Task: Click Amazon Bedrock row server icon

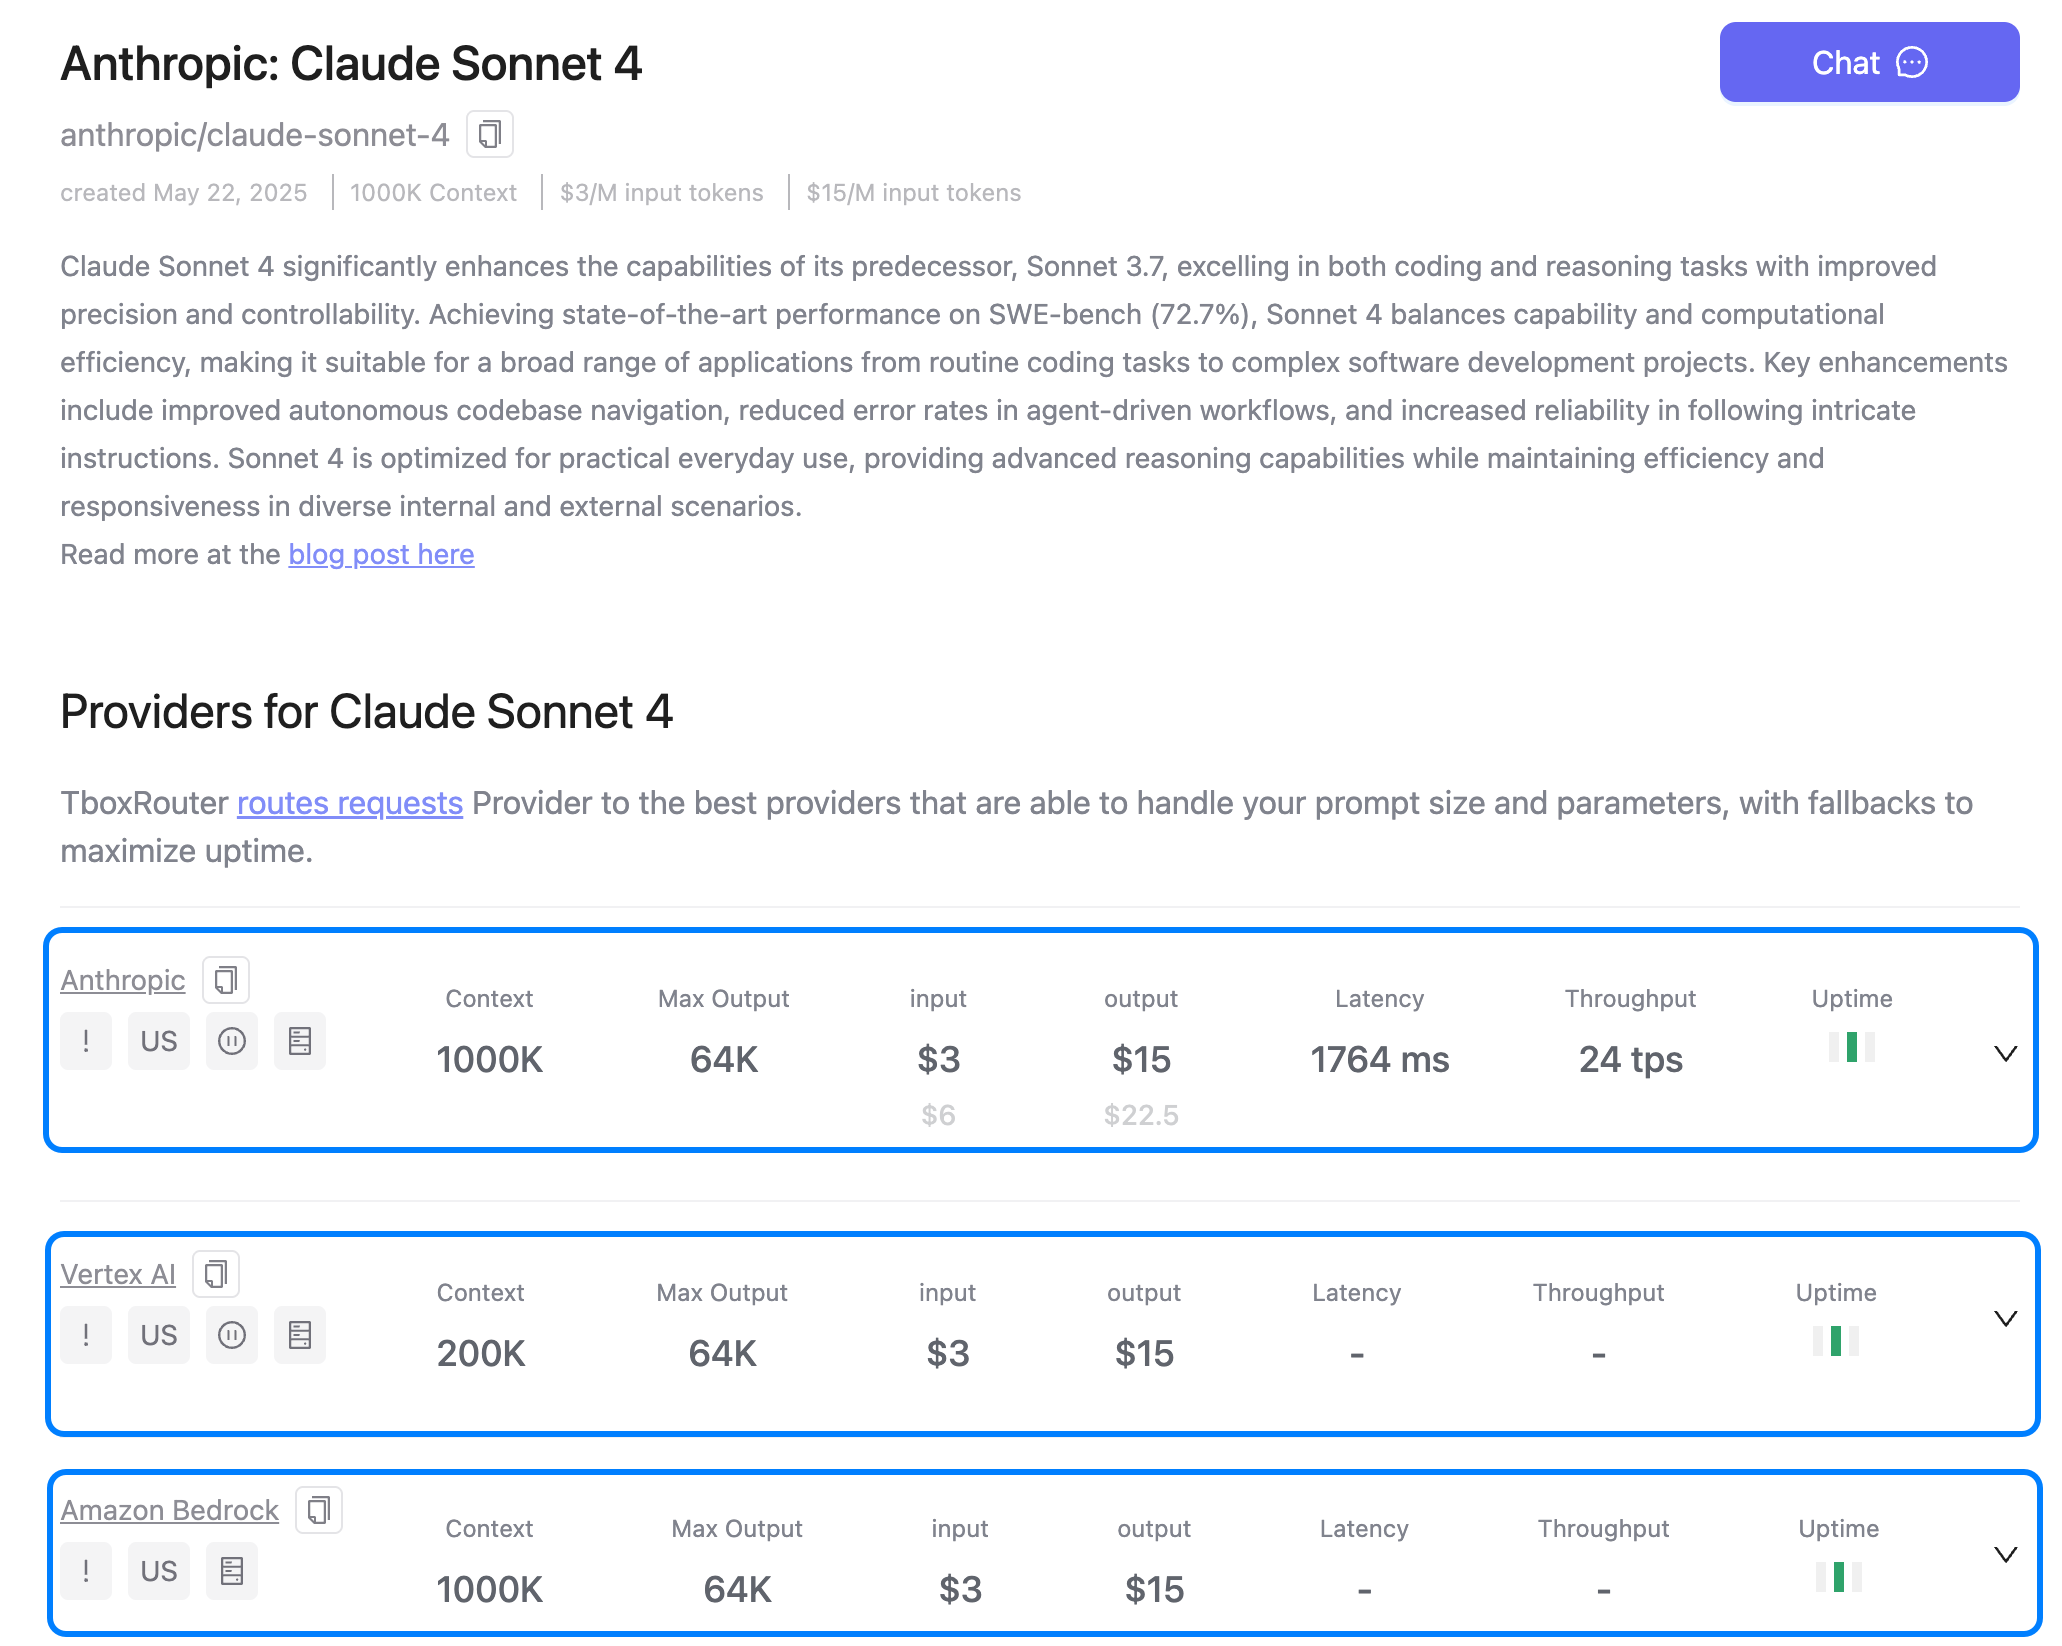Action: 232,1571
